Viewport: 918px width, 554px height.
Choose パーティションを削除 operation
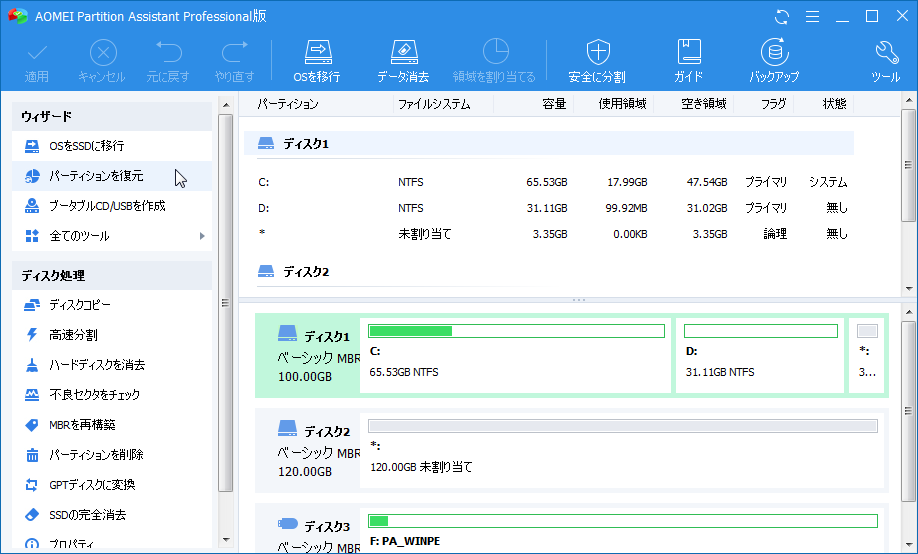112,454
